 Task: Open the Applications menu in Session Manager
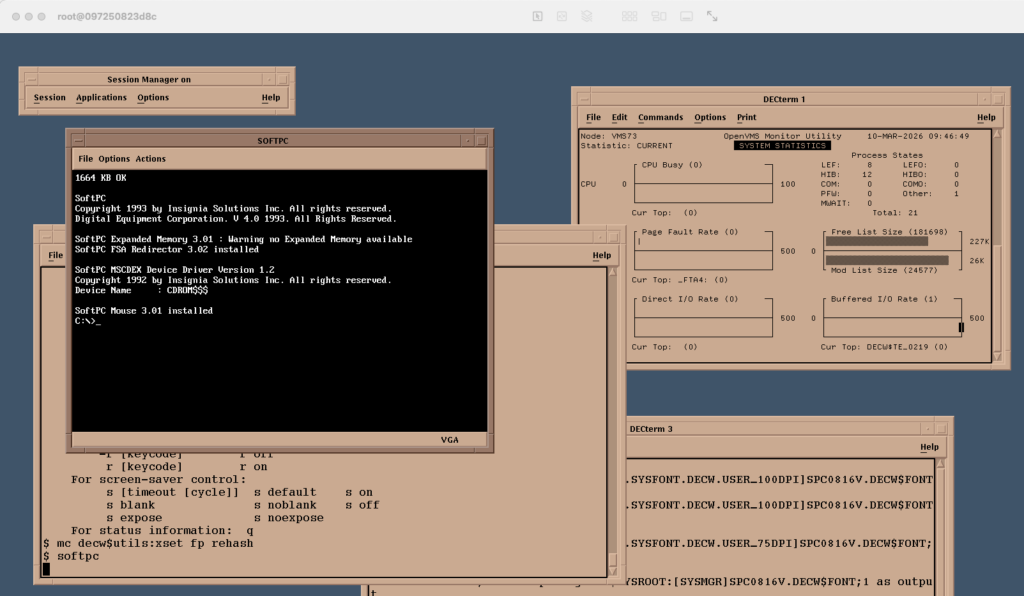[101, 98]
